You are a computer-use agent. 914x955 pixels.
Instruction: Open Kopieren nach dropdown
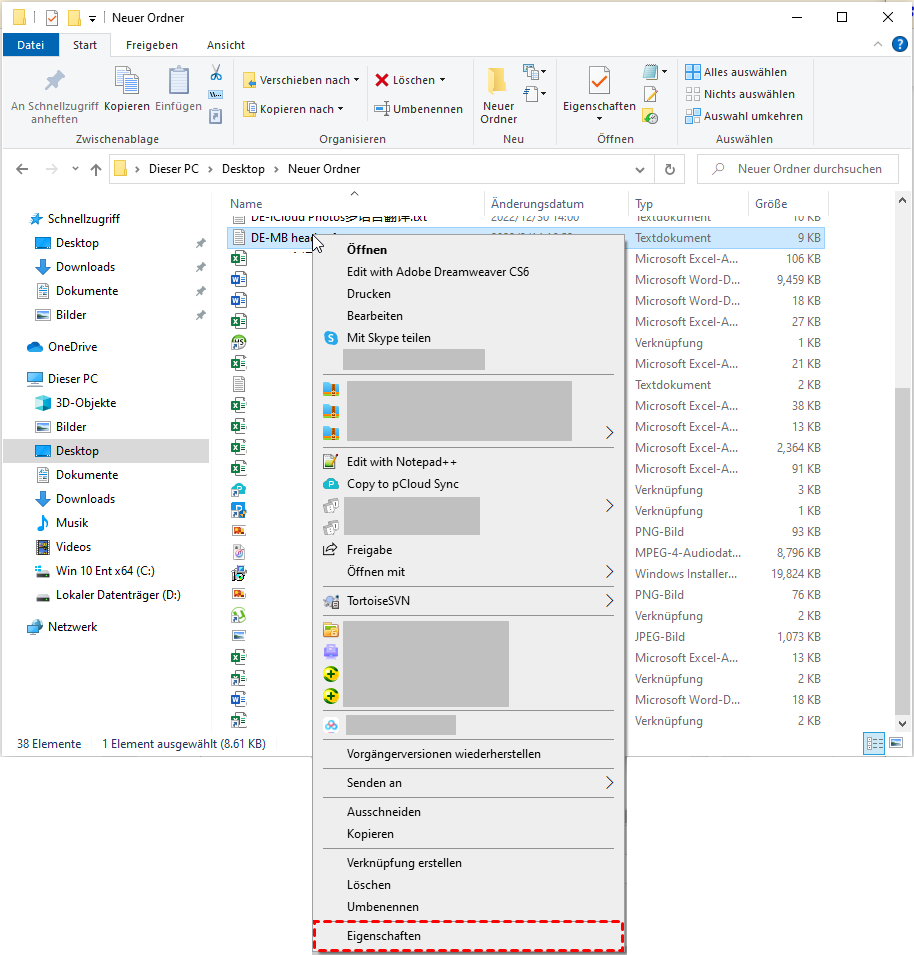coord(294,108)
